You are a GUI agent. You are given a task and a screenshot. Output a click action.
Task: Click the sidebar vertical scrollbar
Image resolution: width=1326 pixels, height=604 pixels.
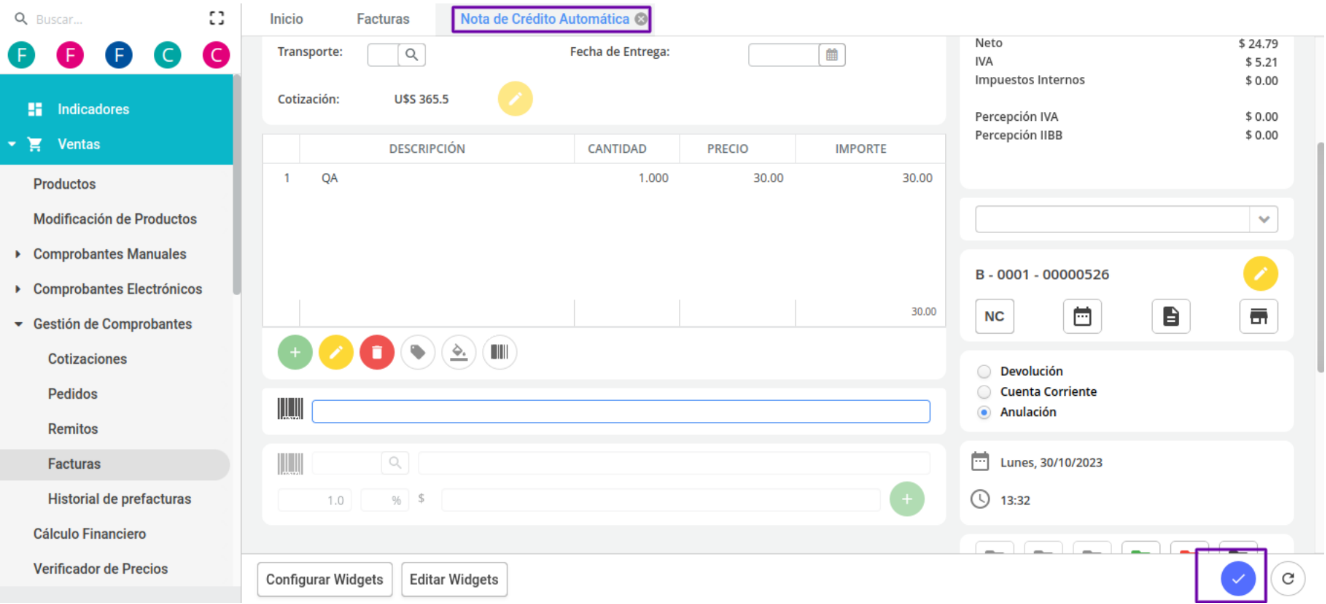click(x=237, y=185)
